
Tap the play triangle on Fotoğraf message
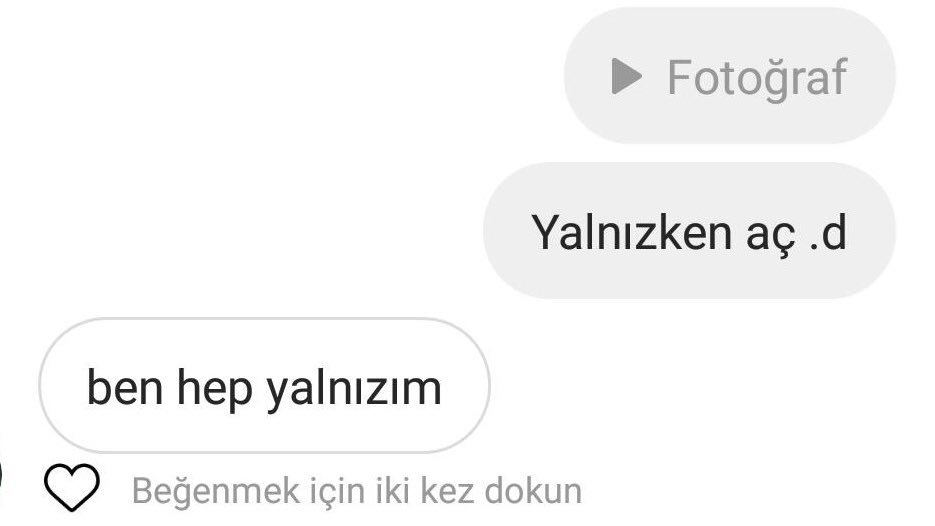click(626, 76)
